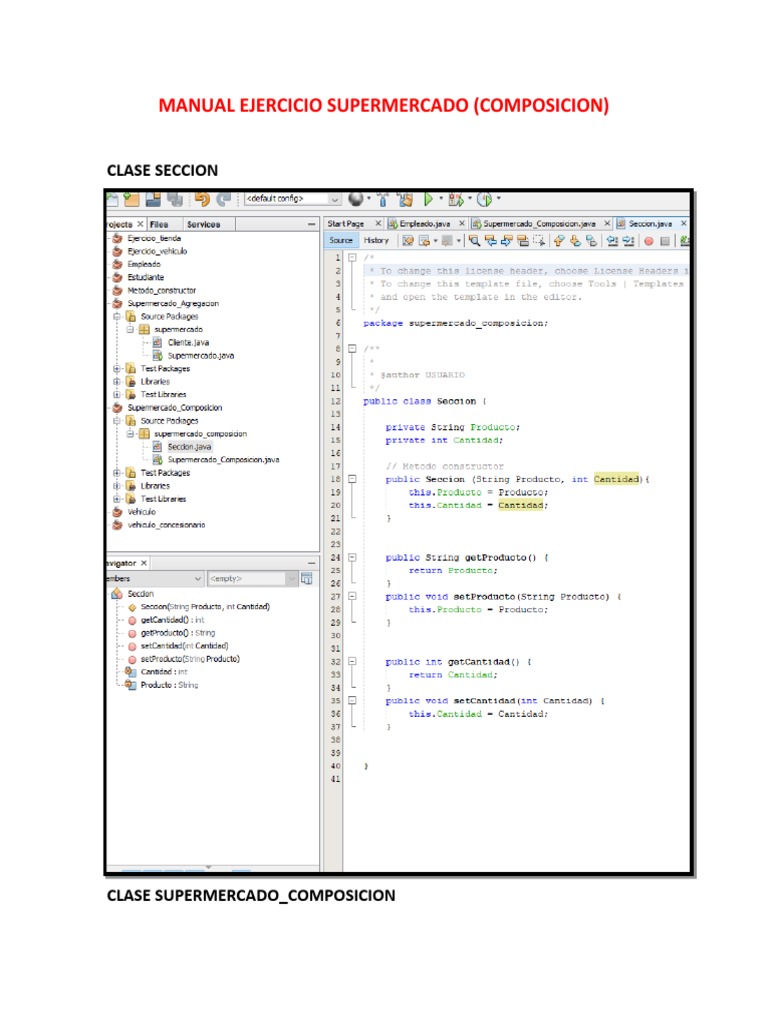The width and height of the screenshot is (768, 1024).
Task: Select the Estudiante project
Action: point(146,278)
